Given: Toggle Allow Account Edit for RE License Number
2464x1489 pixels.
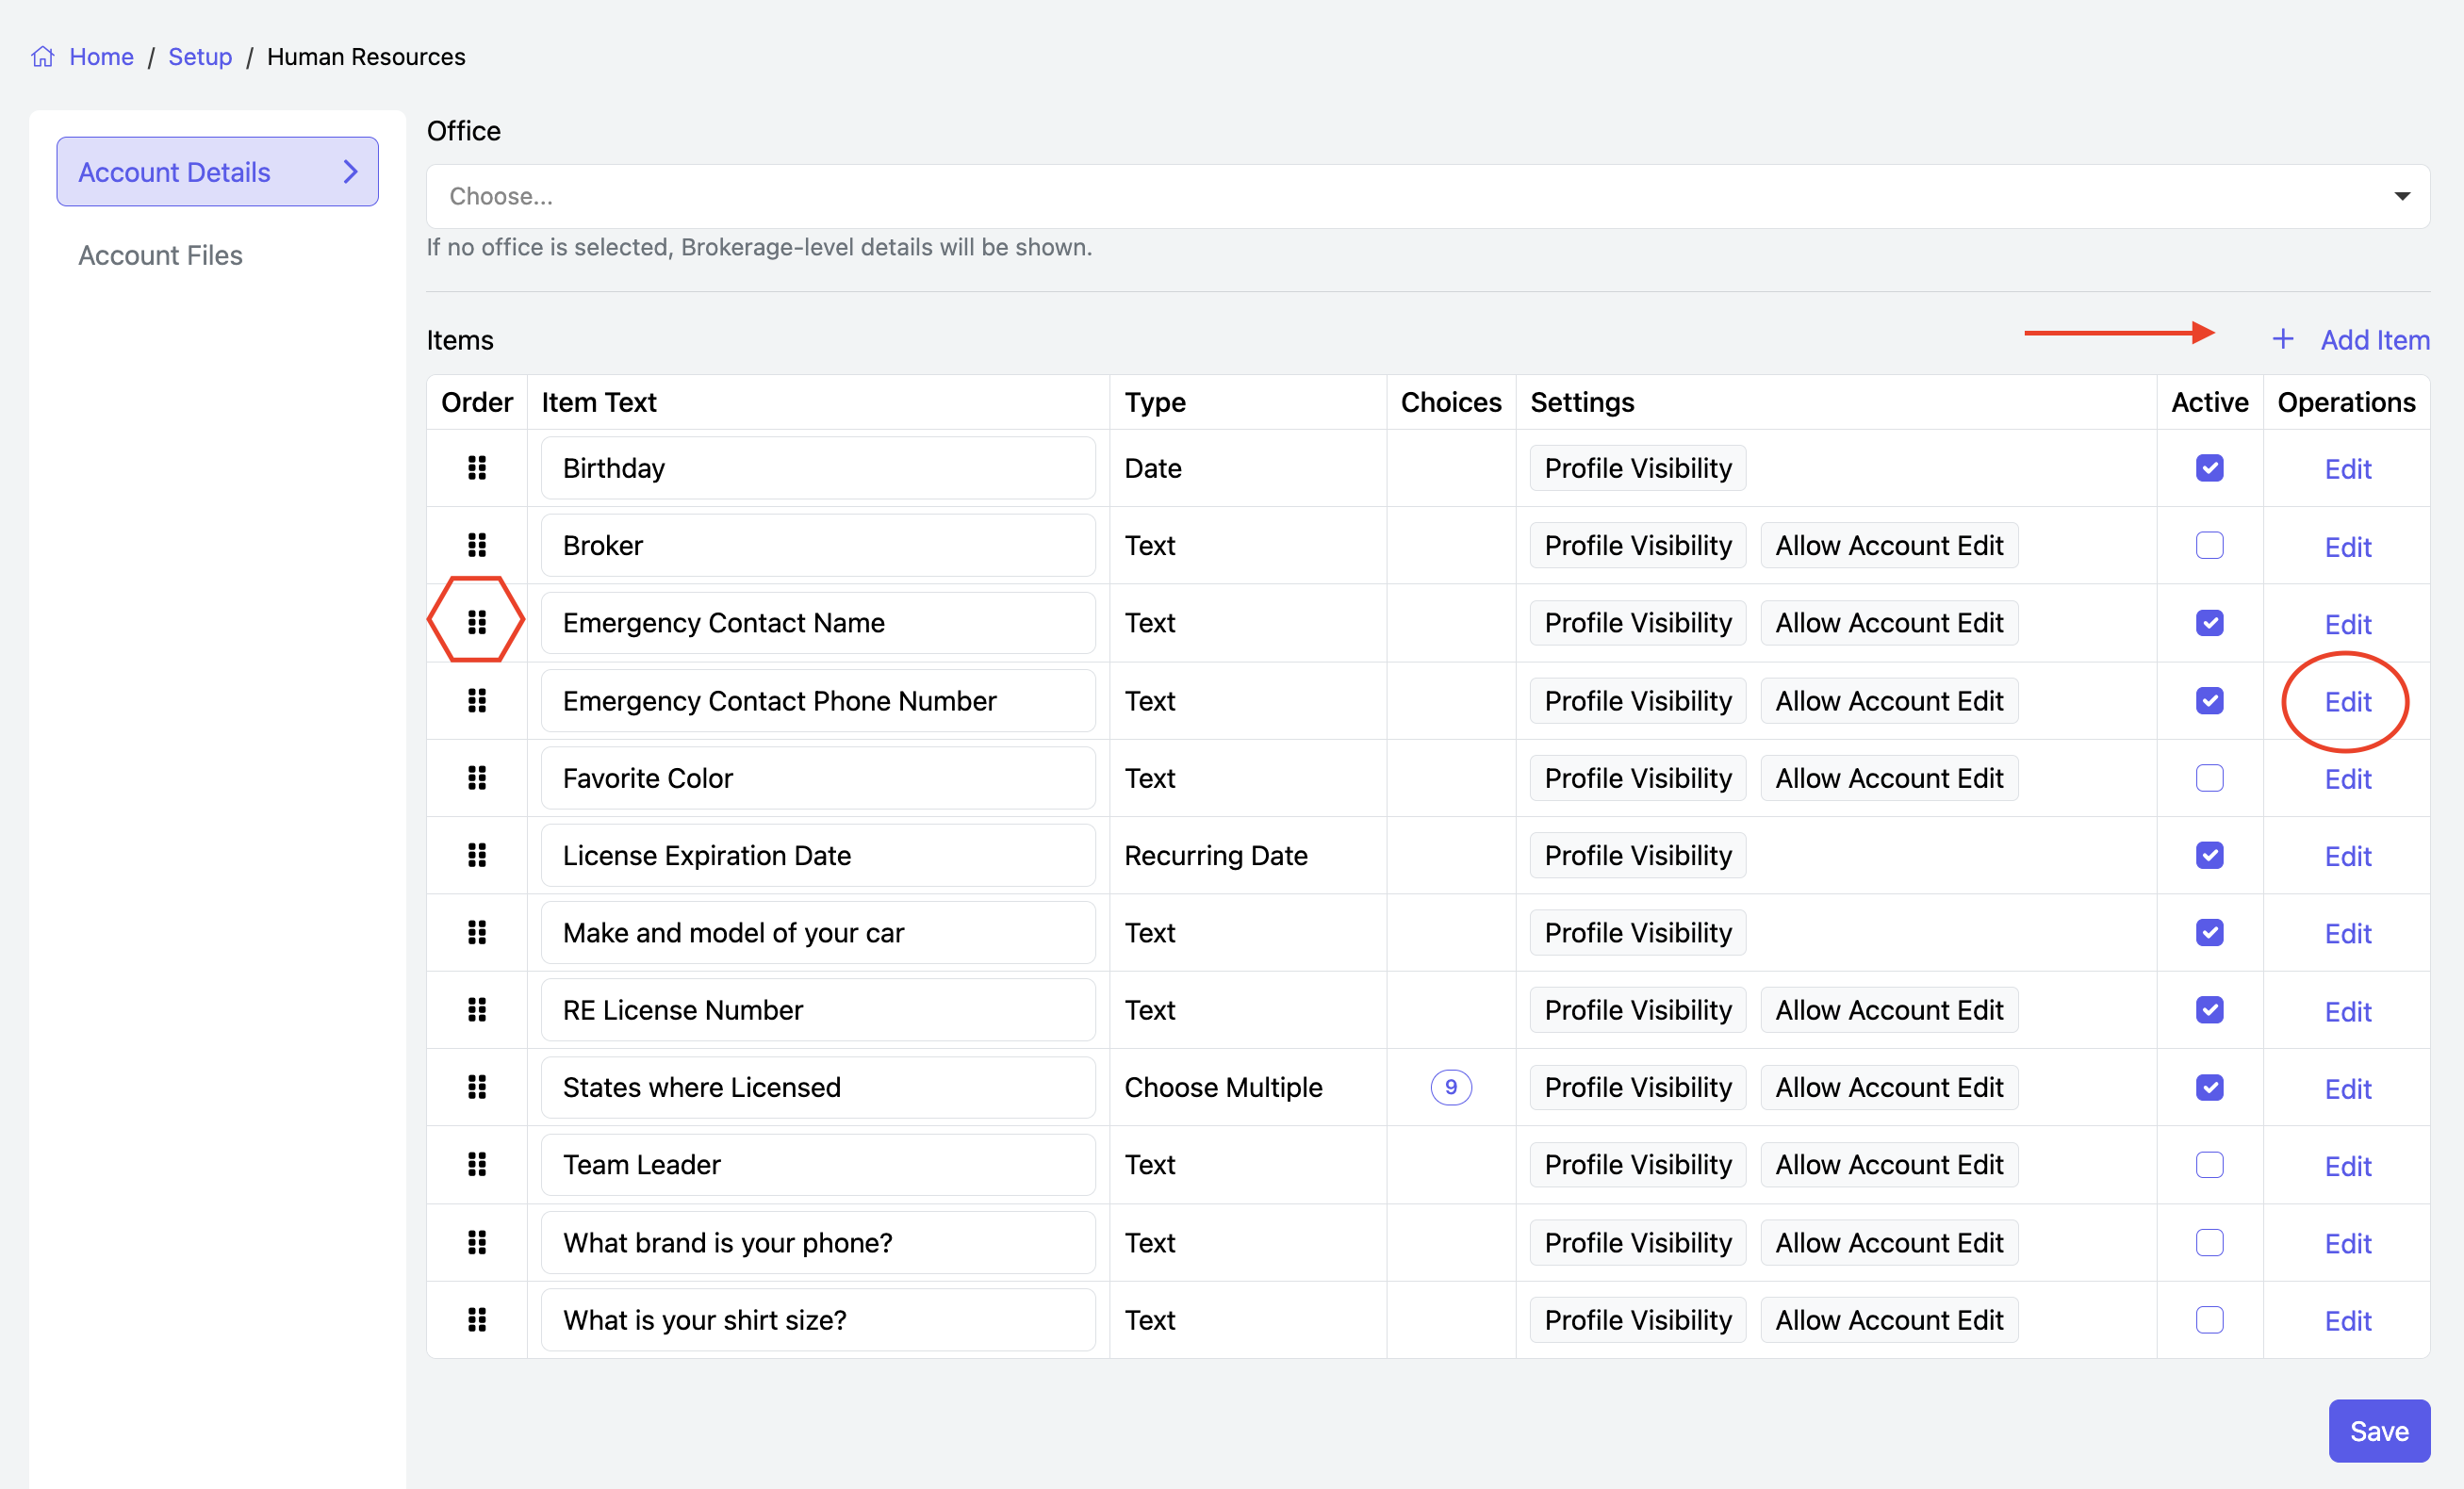Looking at the screenshot, I should (x=1888, y=1010).
